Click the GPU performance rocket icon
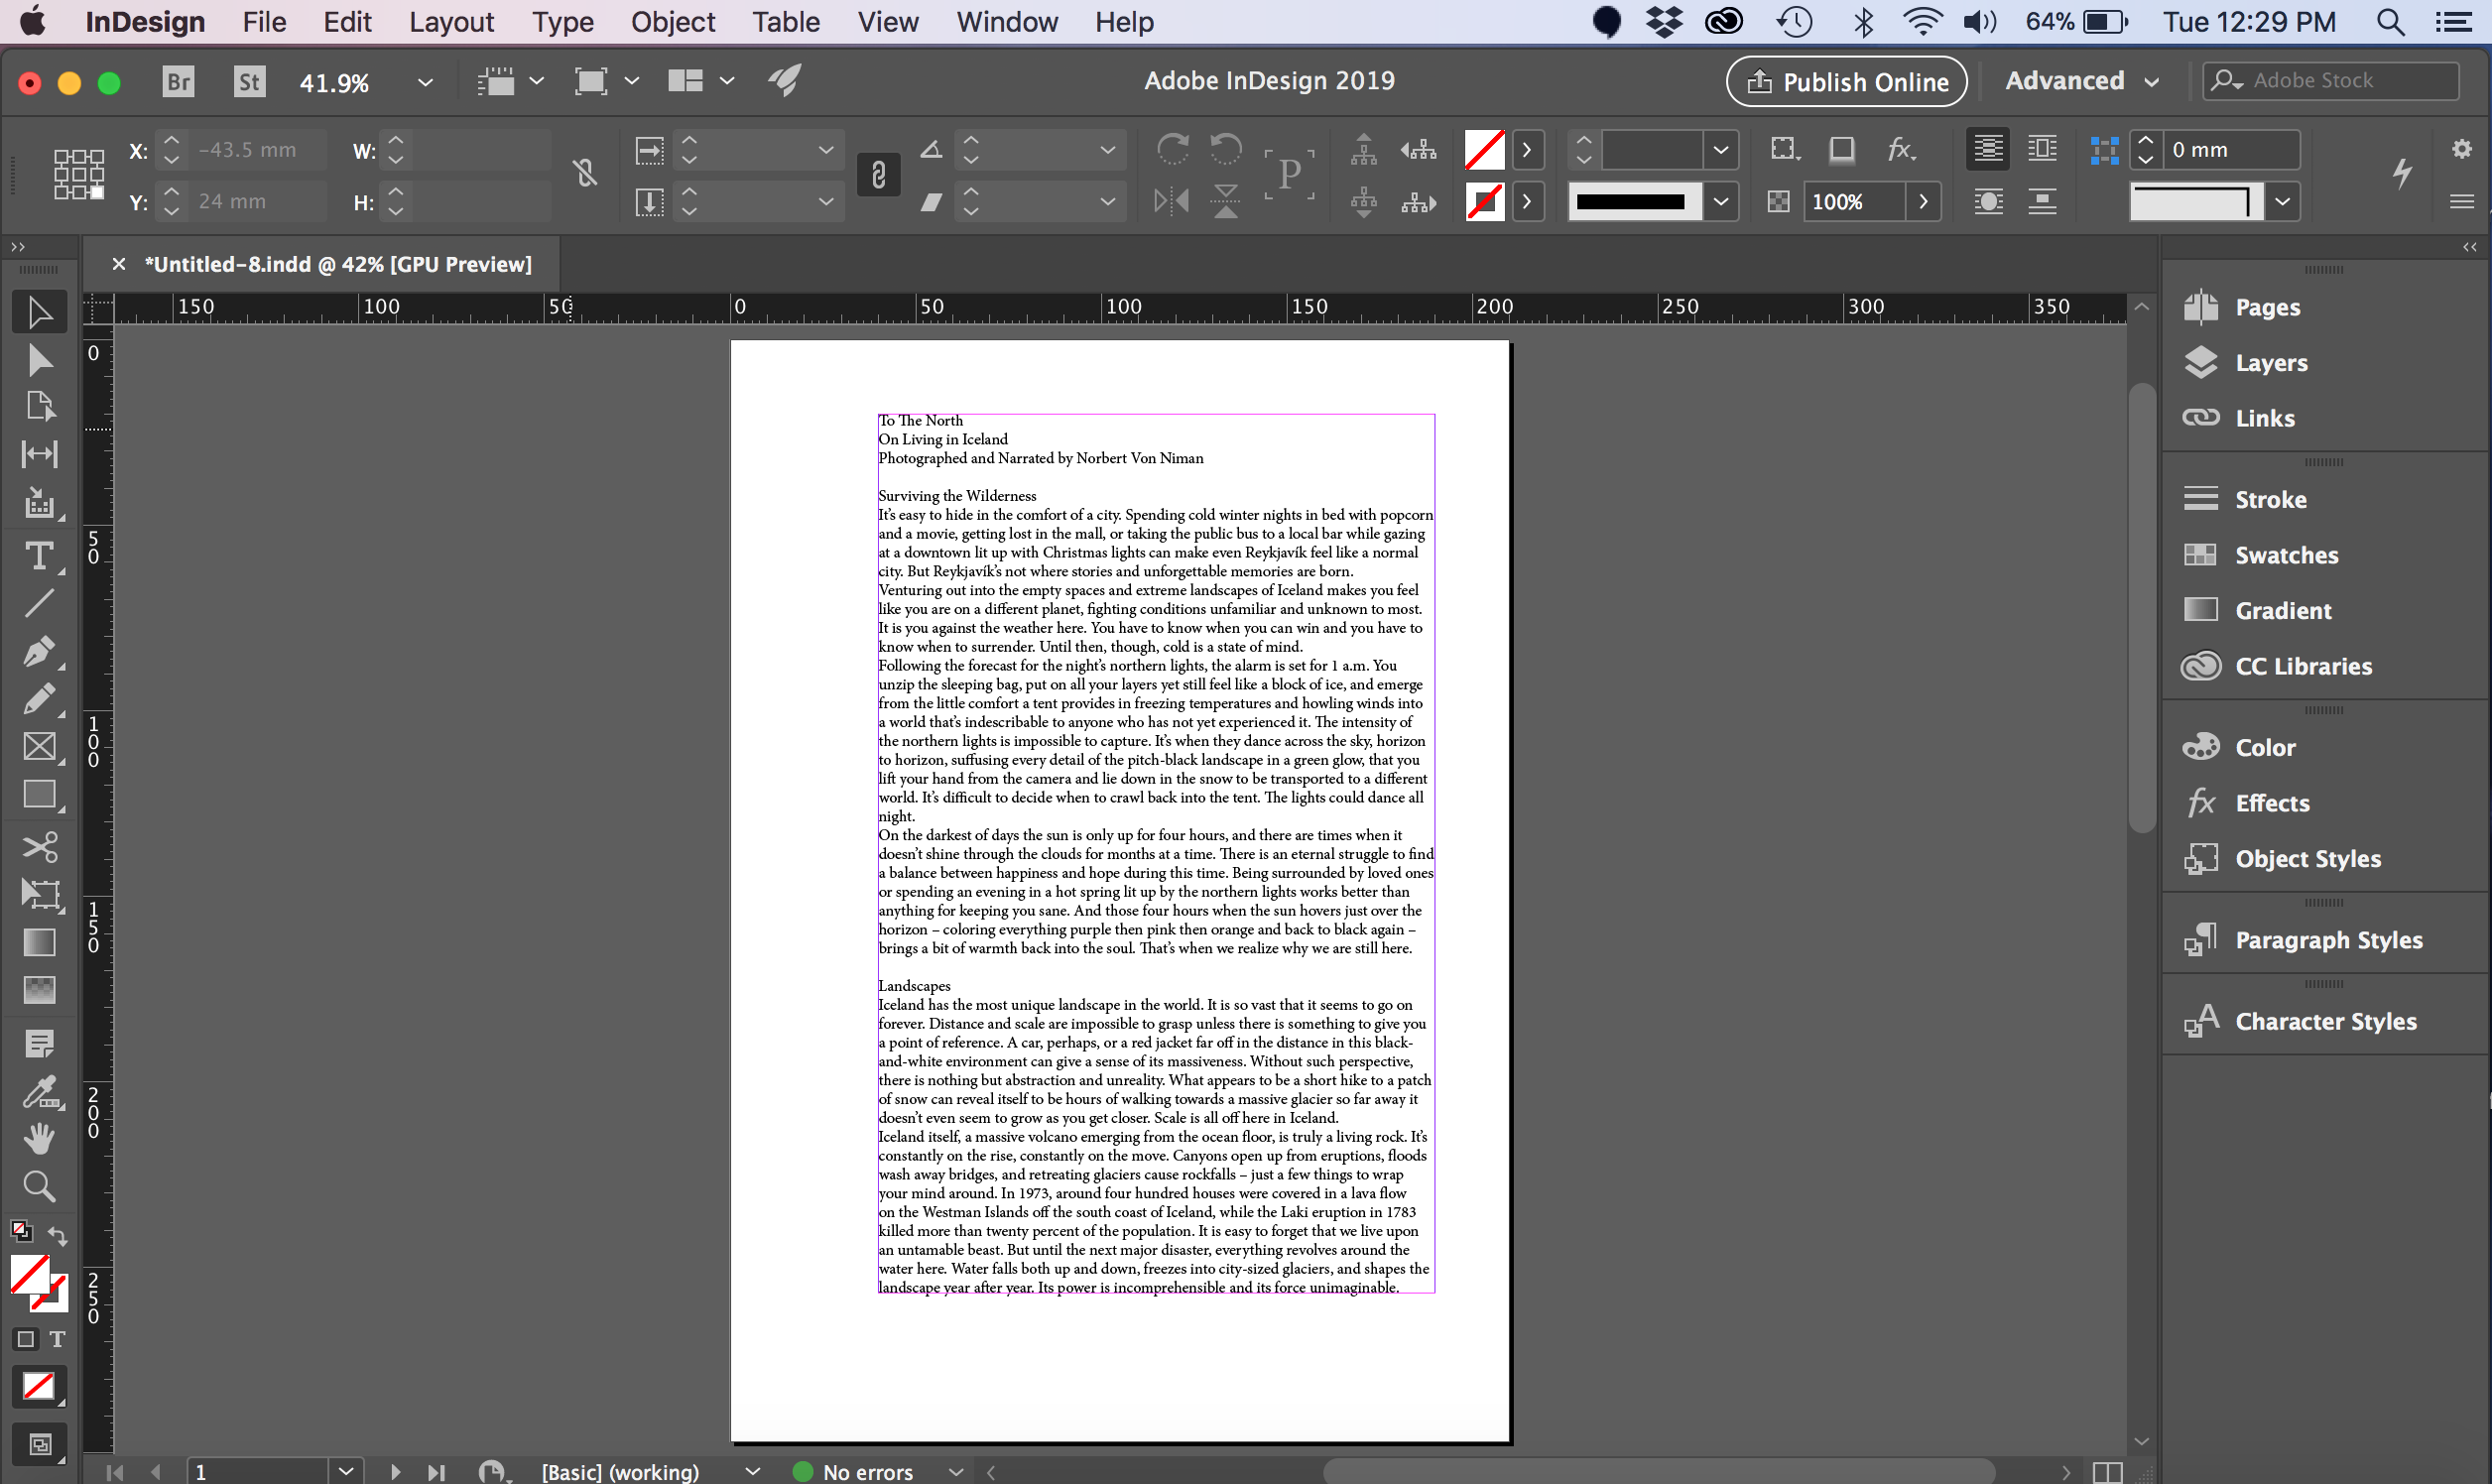The height and width of the screenshot is (1484, 2492). pyautogui.click(x=785, y=81)
